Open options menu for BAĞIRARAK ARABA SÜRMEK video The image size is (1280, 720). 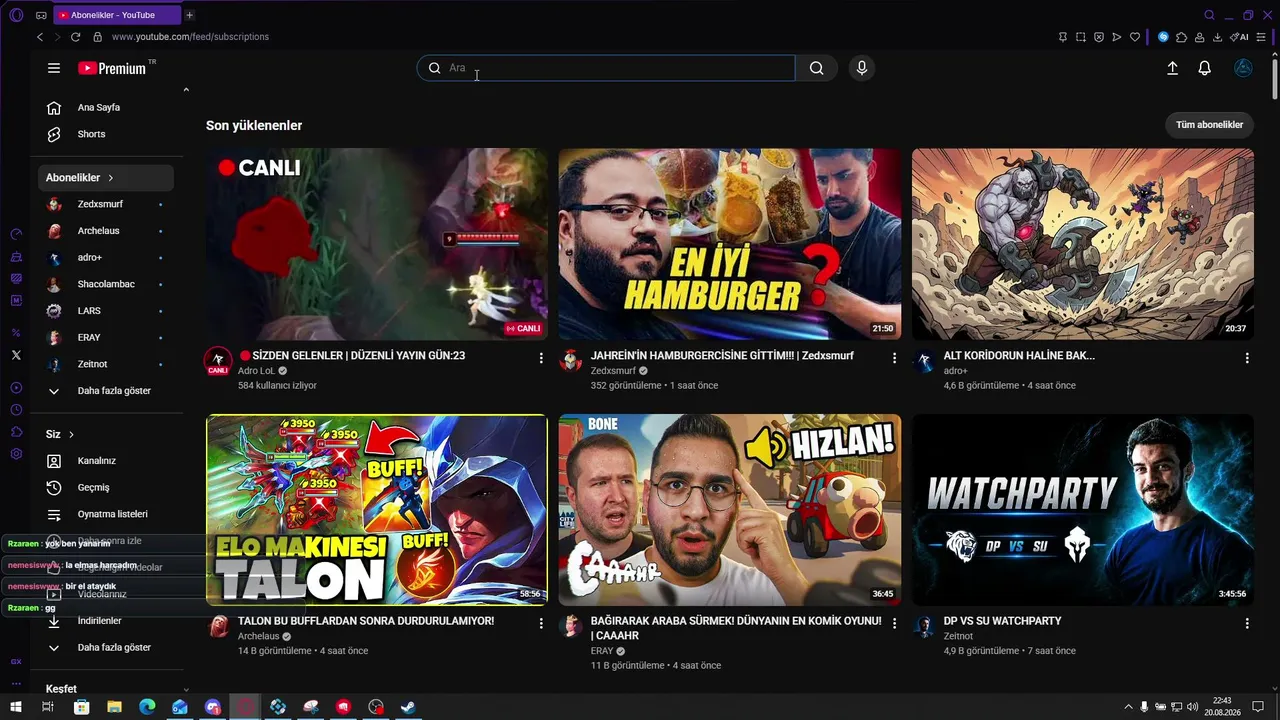click(x=895, y=623)
